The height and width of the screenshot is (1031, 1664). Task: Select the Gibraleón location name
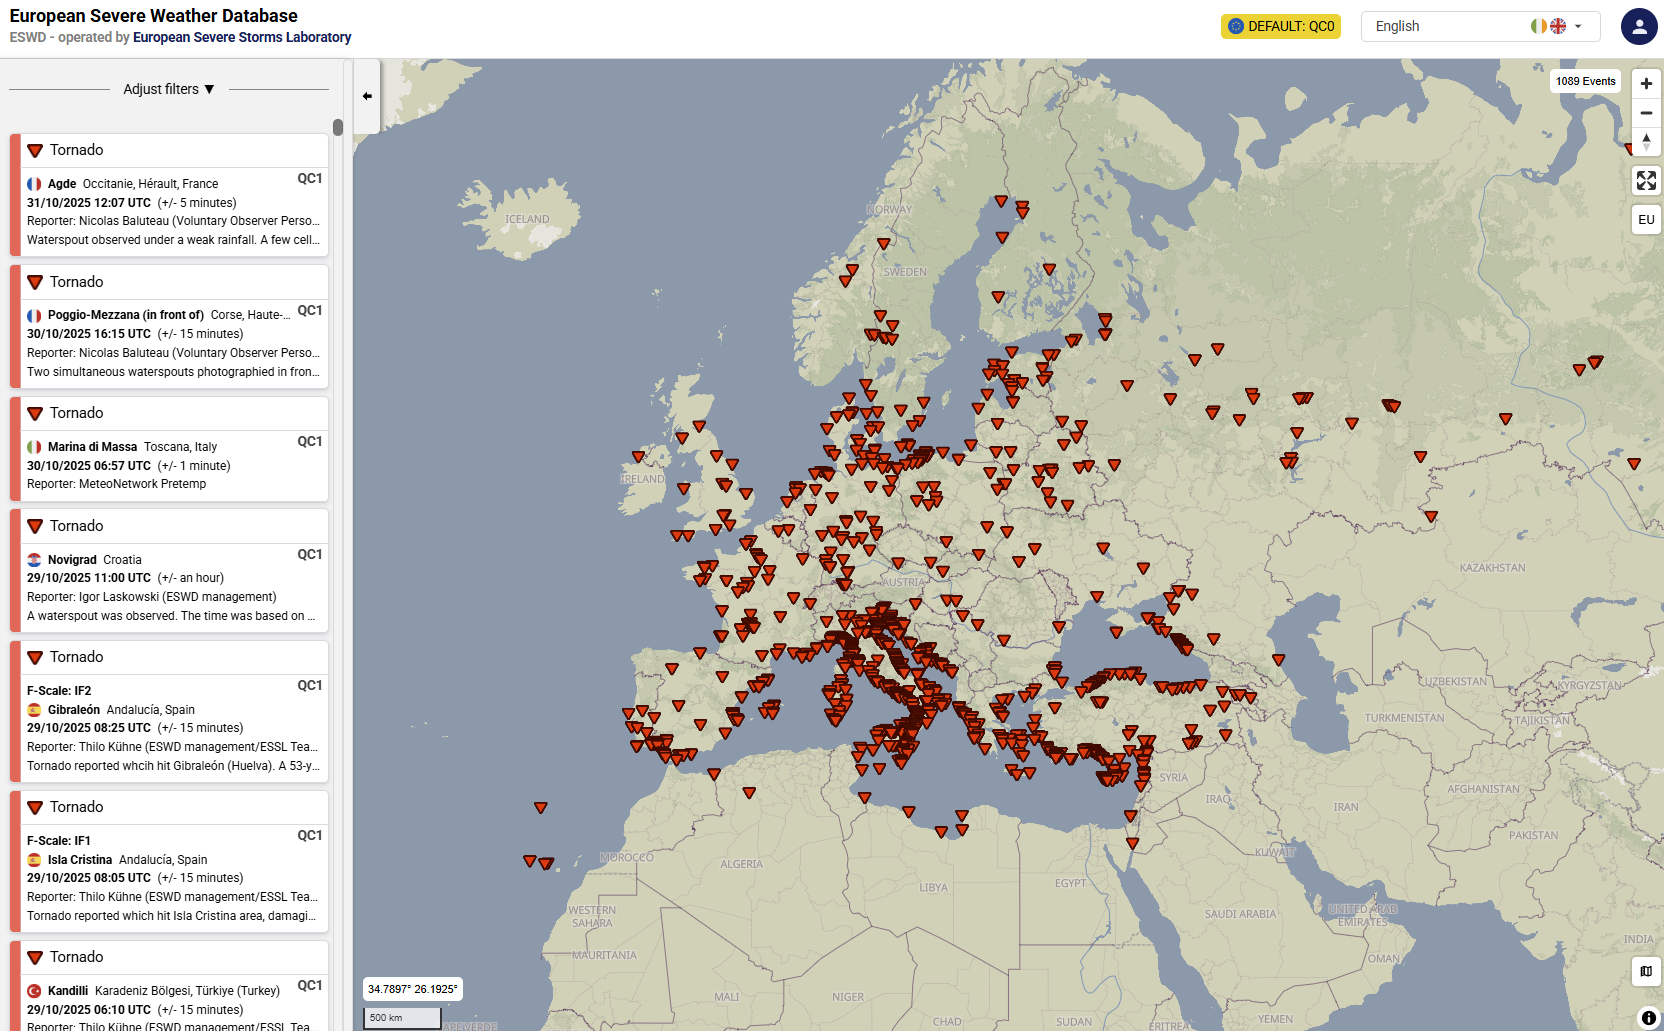[74, 710]
